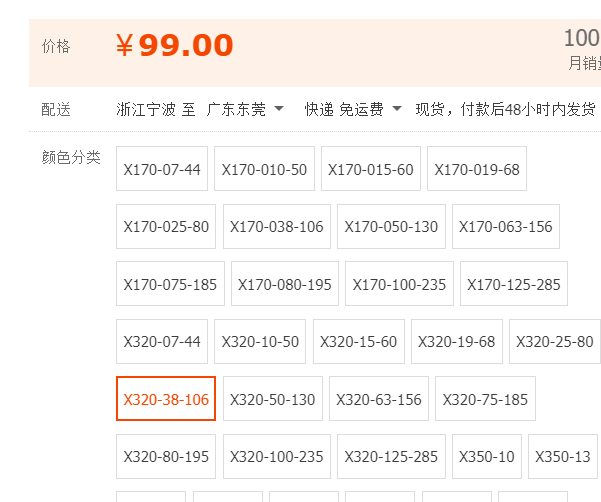The height and width of the screenshot is (502, 601).
Task: Select X170-019-68 variant
Action: pyautogui.click(x=477, y=169)
